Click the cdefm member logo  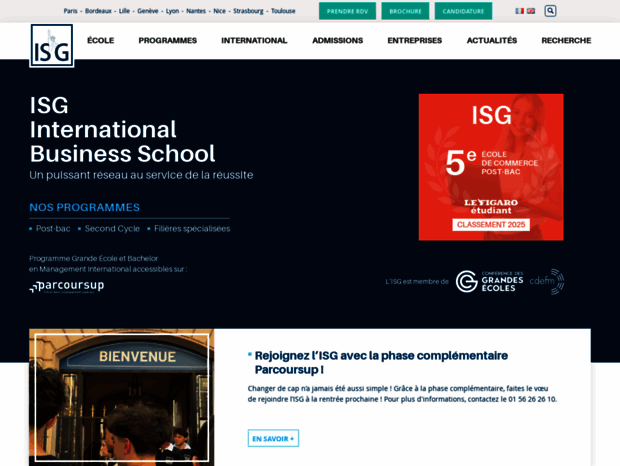[547, 281]
